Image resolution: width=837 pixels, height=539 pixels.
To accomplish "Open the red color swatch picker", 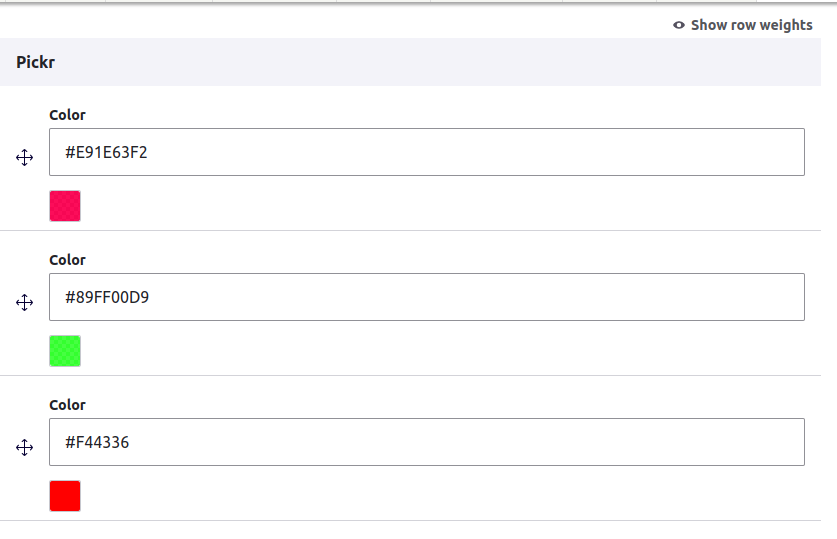I will [65, 496].
